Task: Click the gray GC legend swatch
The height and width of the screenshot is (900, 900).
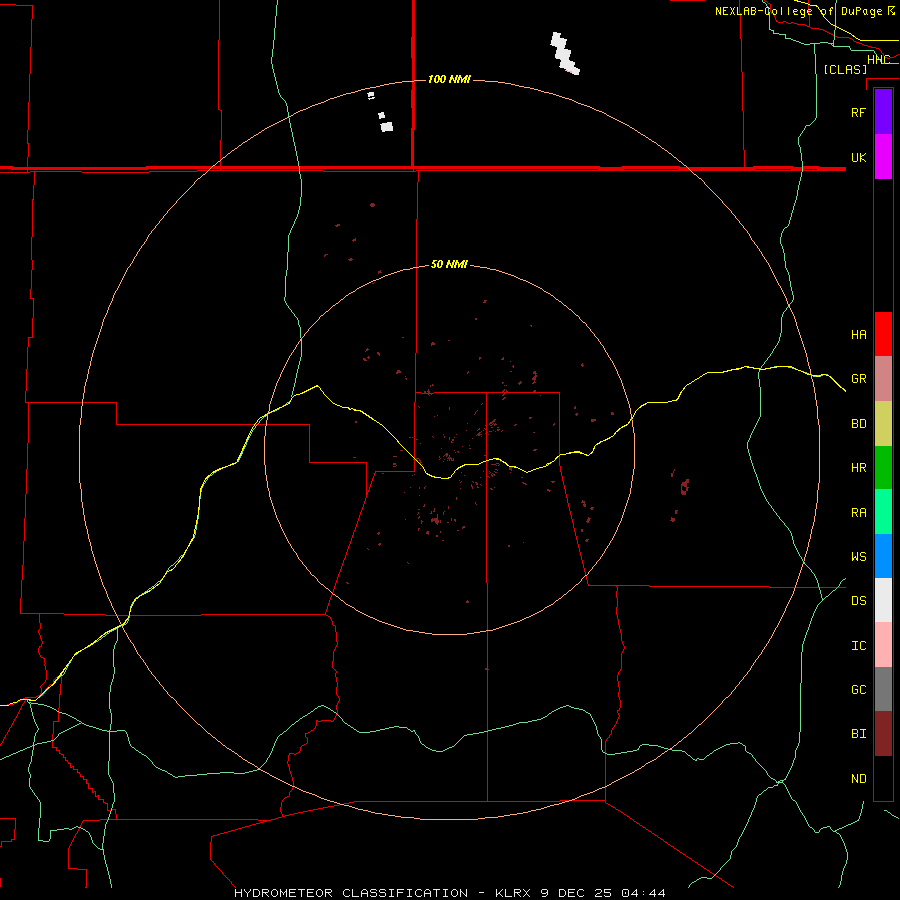Action: pos(883,689)
